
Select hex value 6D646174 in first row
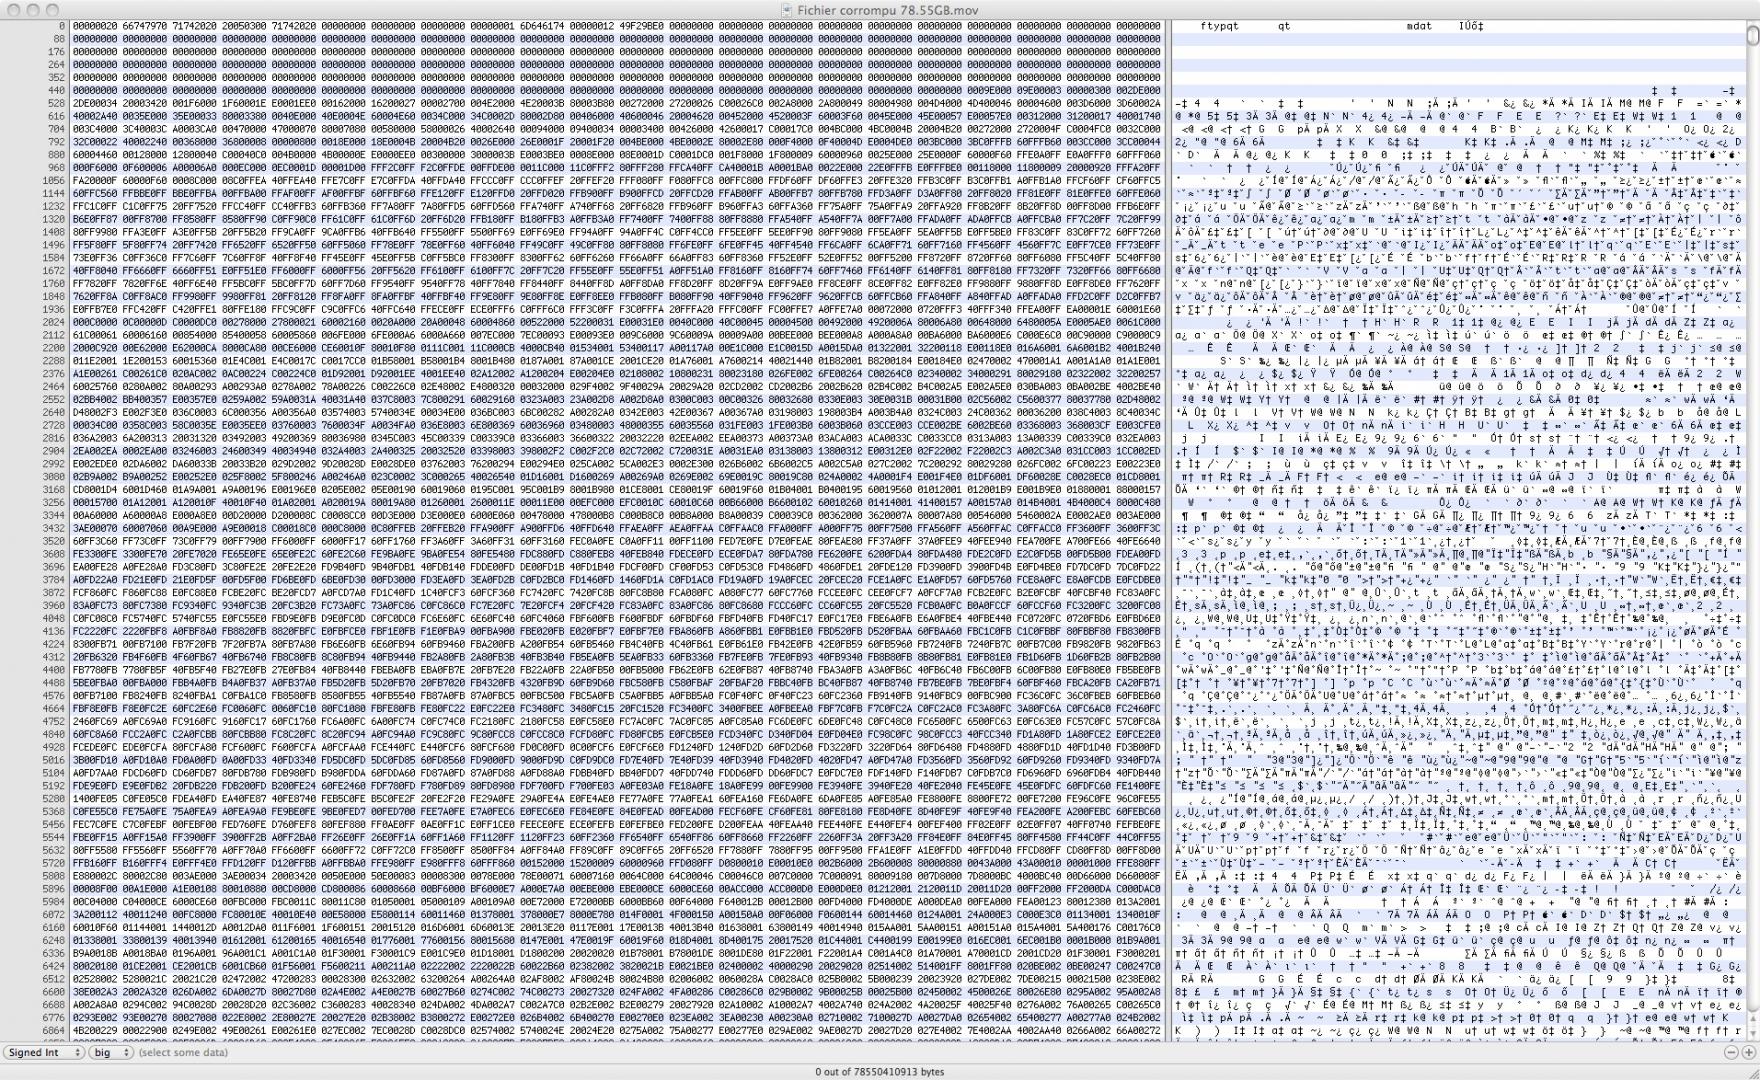click(543, 26)
